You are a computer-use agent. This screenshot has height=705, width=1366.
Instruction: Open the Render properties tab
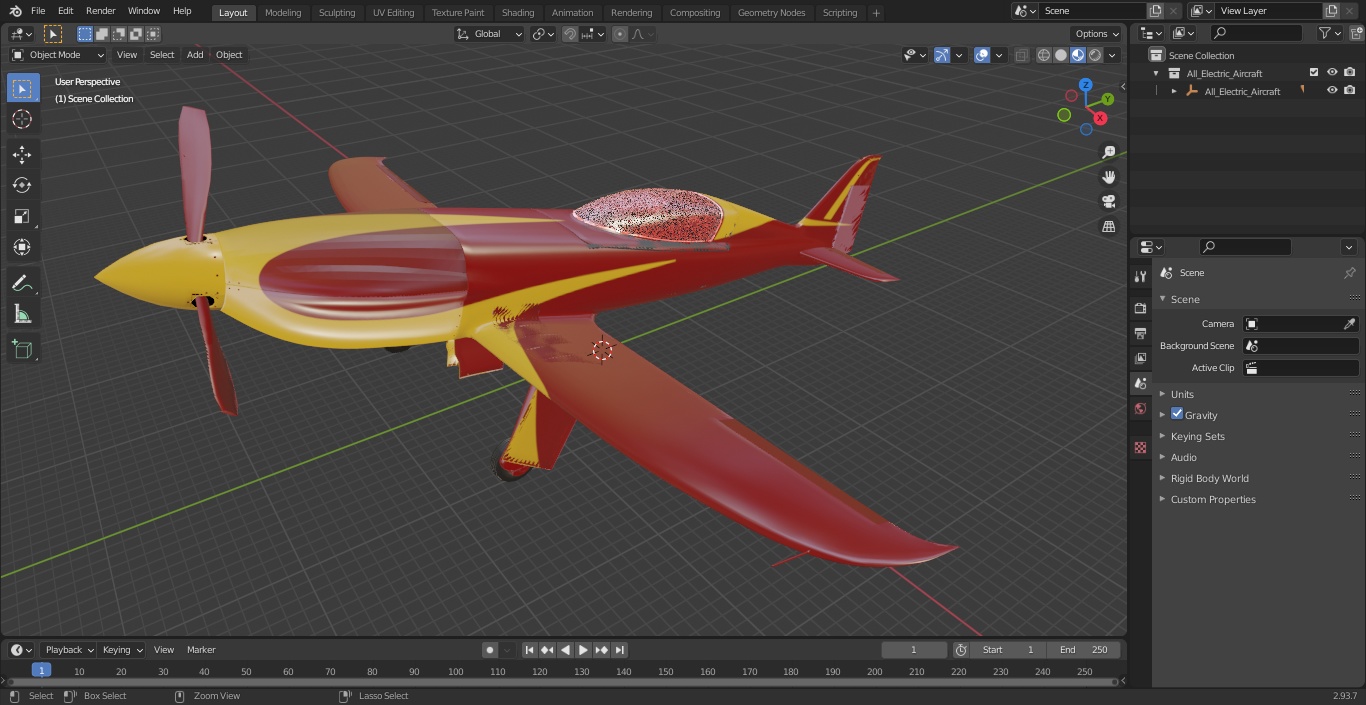coord(1140,308)
